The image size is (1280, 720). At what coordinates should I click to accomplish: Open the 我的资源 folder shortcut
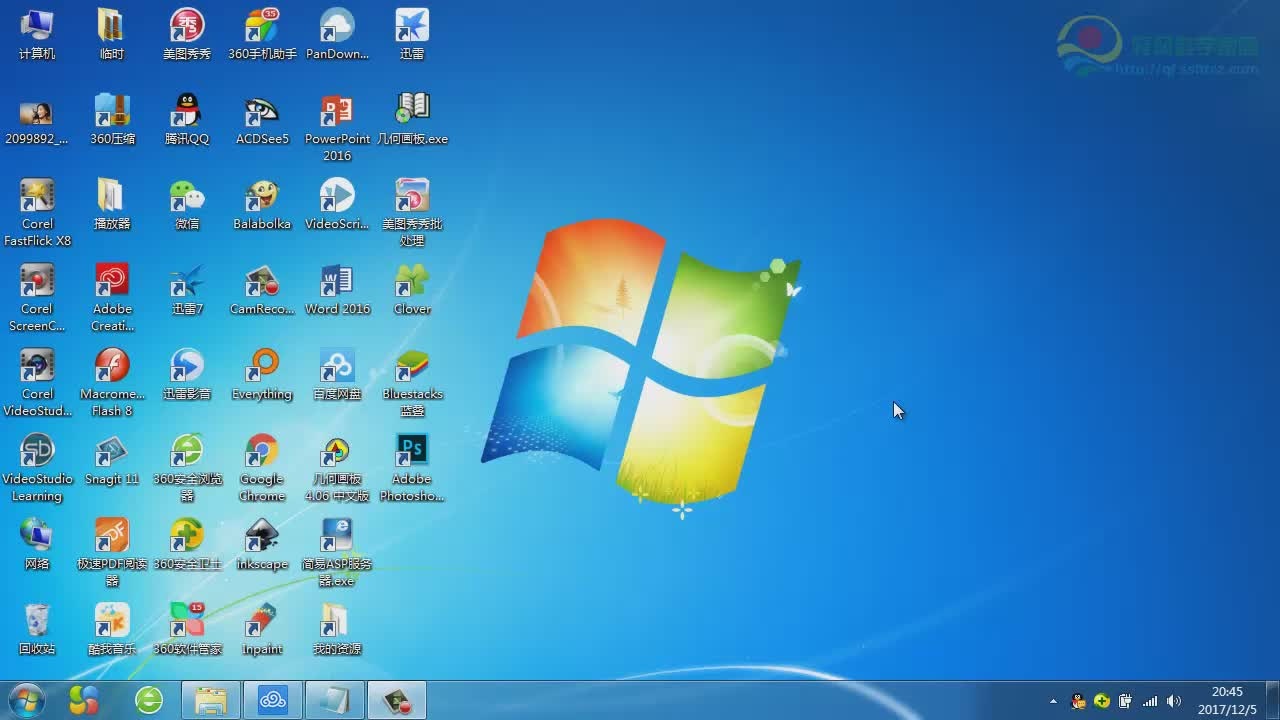337,630
